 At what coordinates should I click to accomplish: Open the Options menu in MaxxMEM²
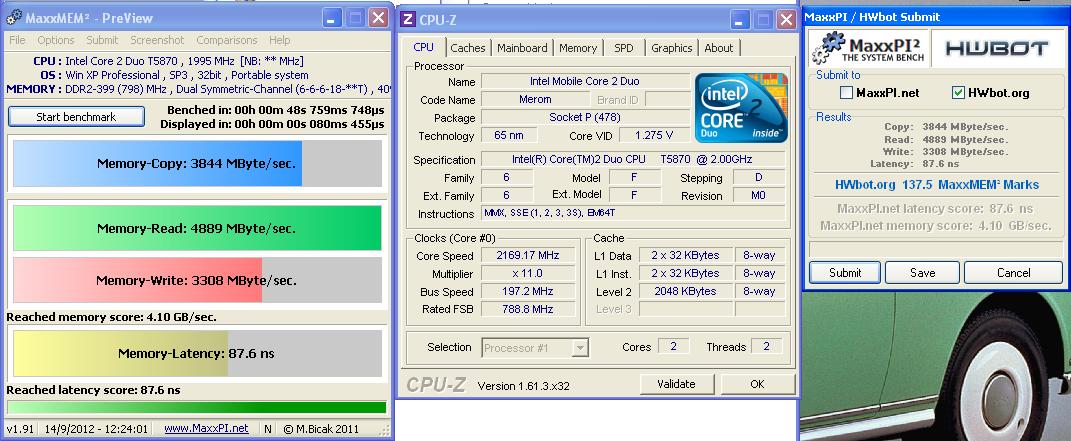point(56,40)
